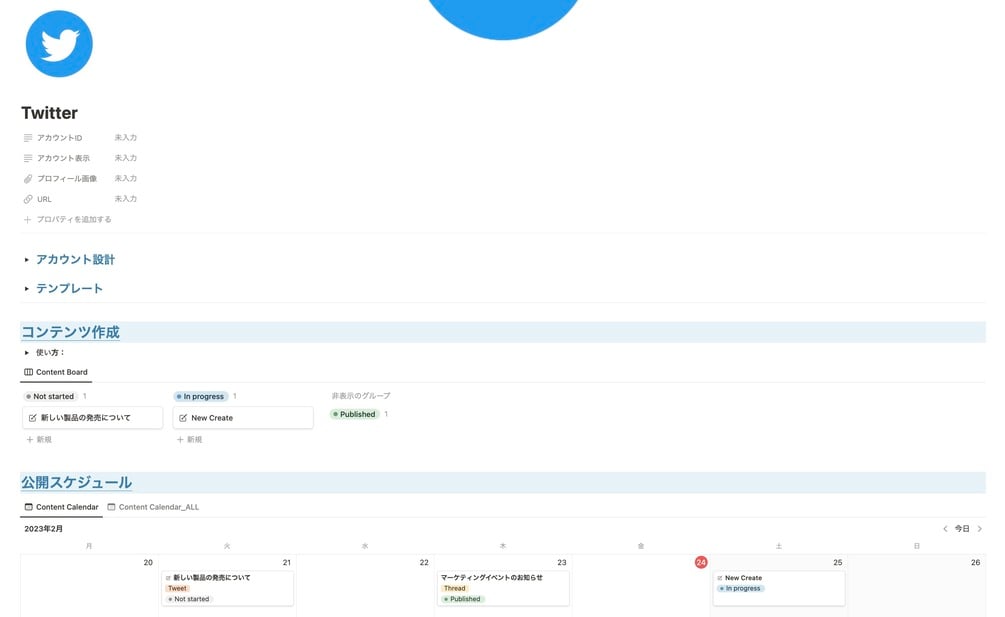1005x617 pixels.
Task: Click the コンテンツ作成 heading
Action: click(71, 332)
